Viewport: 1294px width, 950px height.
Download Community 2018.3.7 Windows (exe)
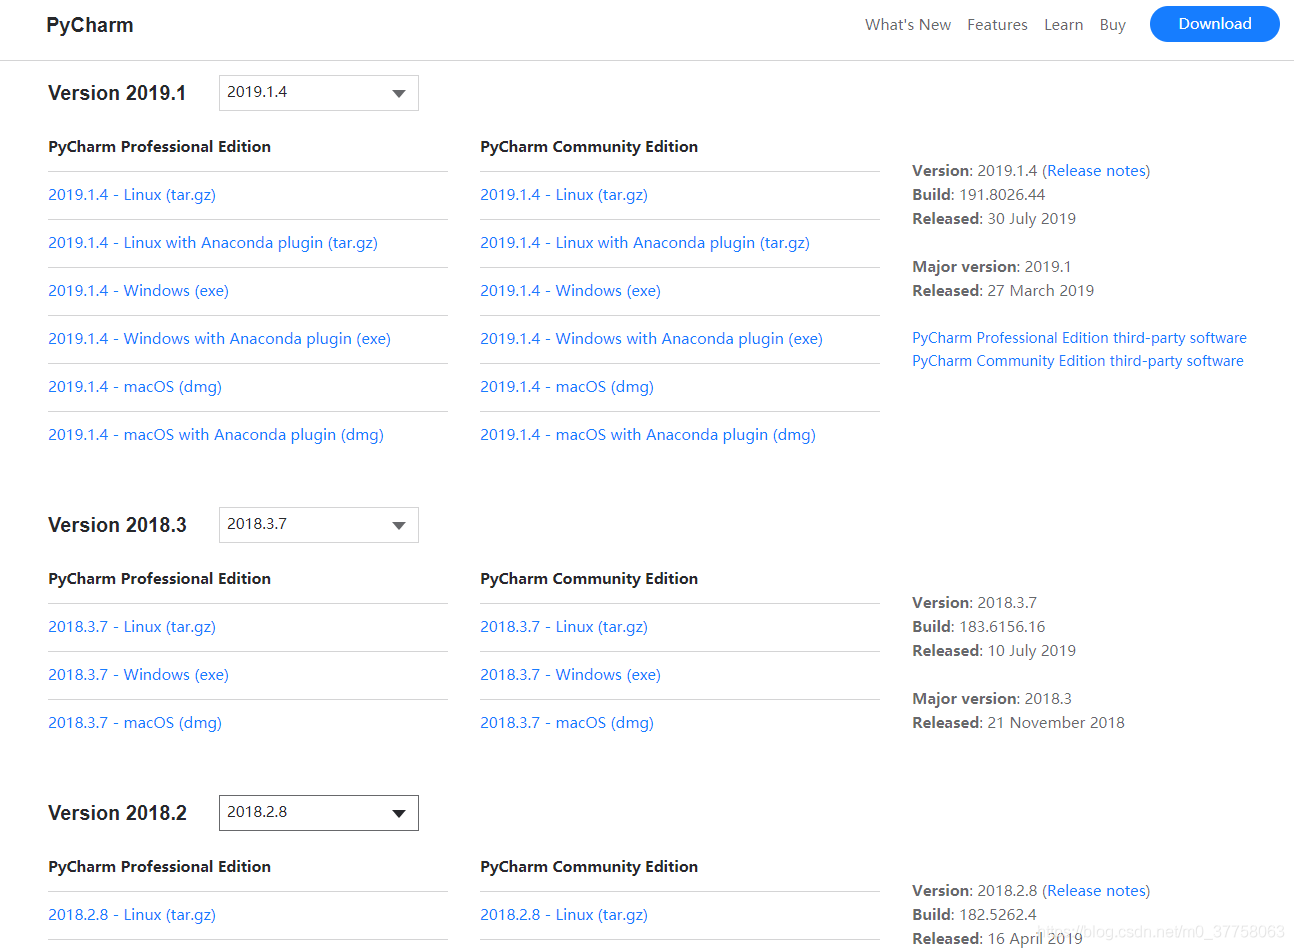pyautogui.click(x=570, y=675)
